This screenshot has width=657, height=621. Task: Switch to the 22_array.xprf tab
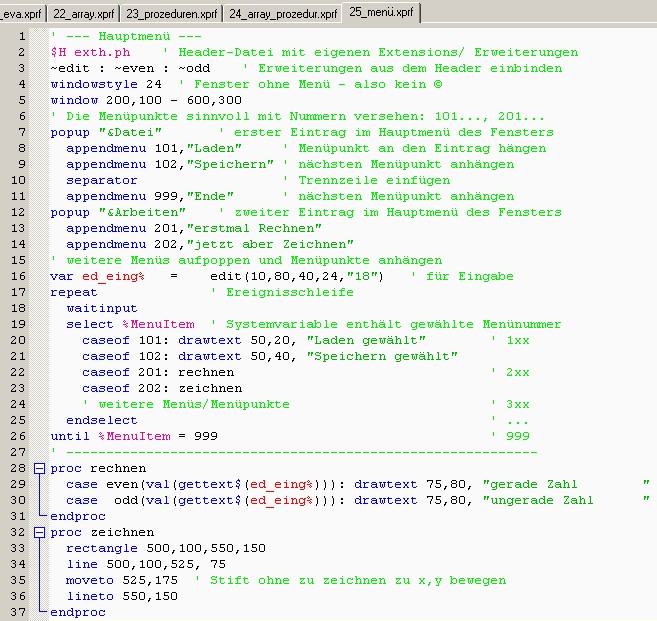[82, 13]
